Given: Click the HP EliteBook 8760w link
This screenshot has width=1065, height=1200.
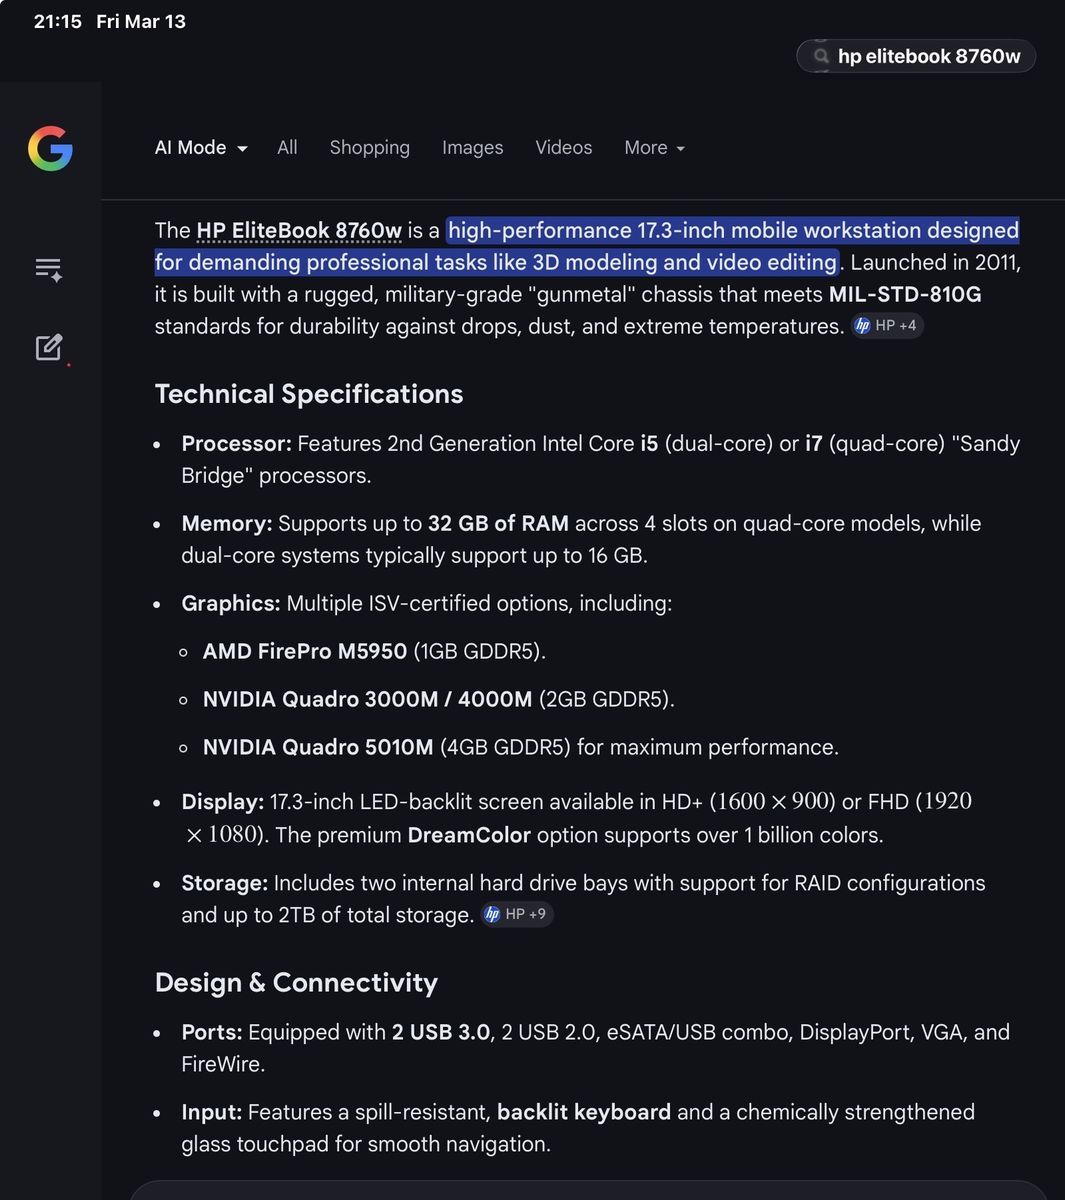Looking at the screenshot, I should (299, 231).
